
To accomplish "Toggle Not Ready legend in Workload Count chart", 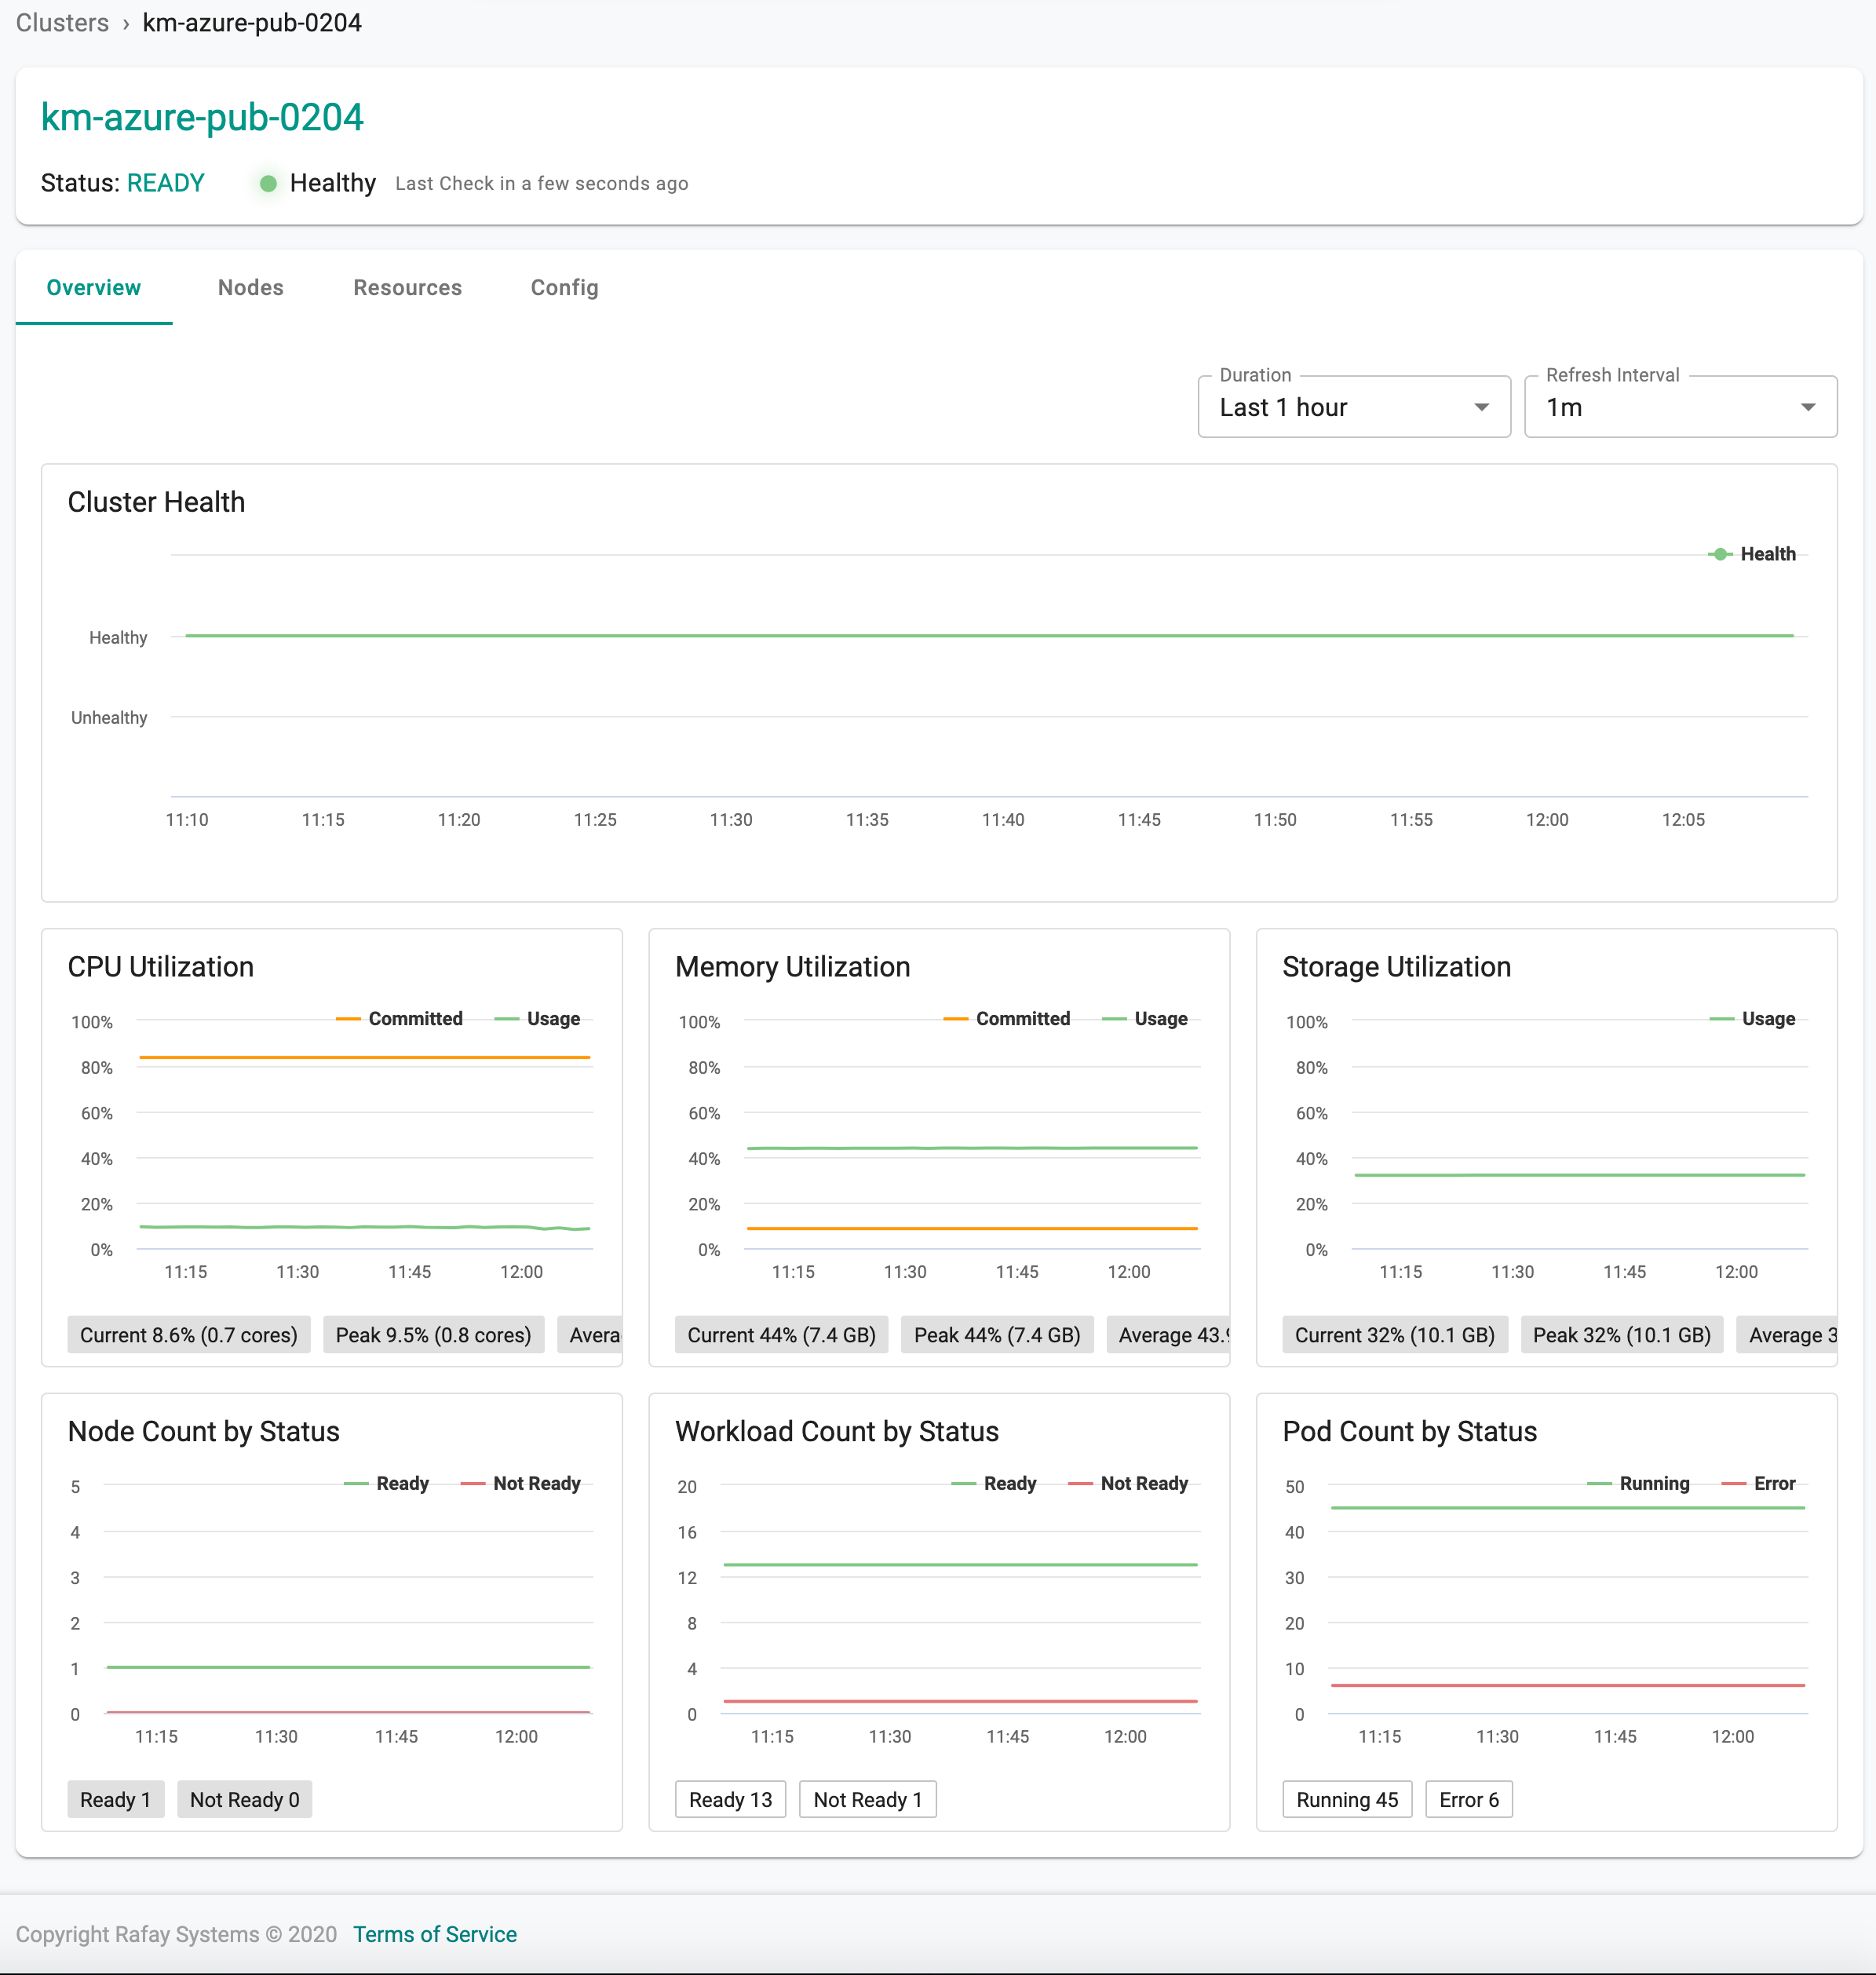I will pyautogui.click(x=1128, y=1483).
